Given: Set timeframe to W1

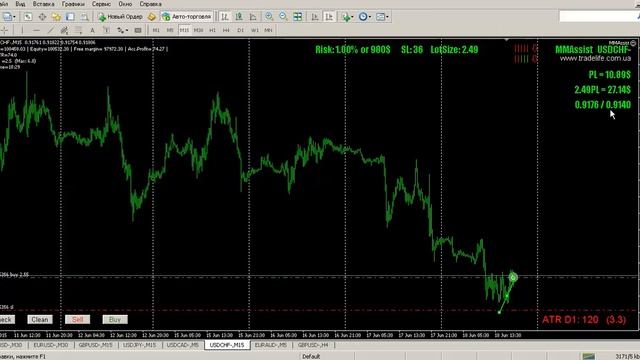Looking at the screenshot, I should click(x=255, y=30).
